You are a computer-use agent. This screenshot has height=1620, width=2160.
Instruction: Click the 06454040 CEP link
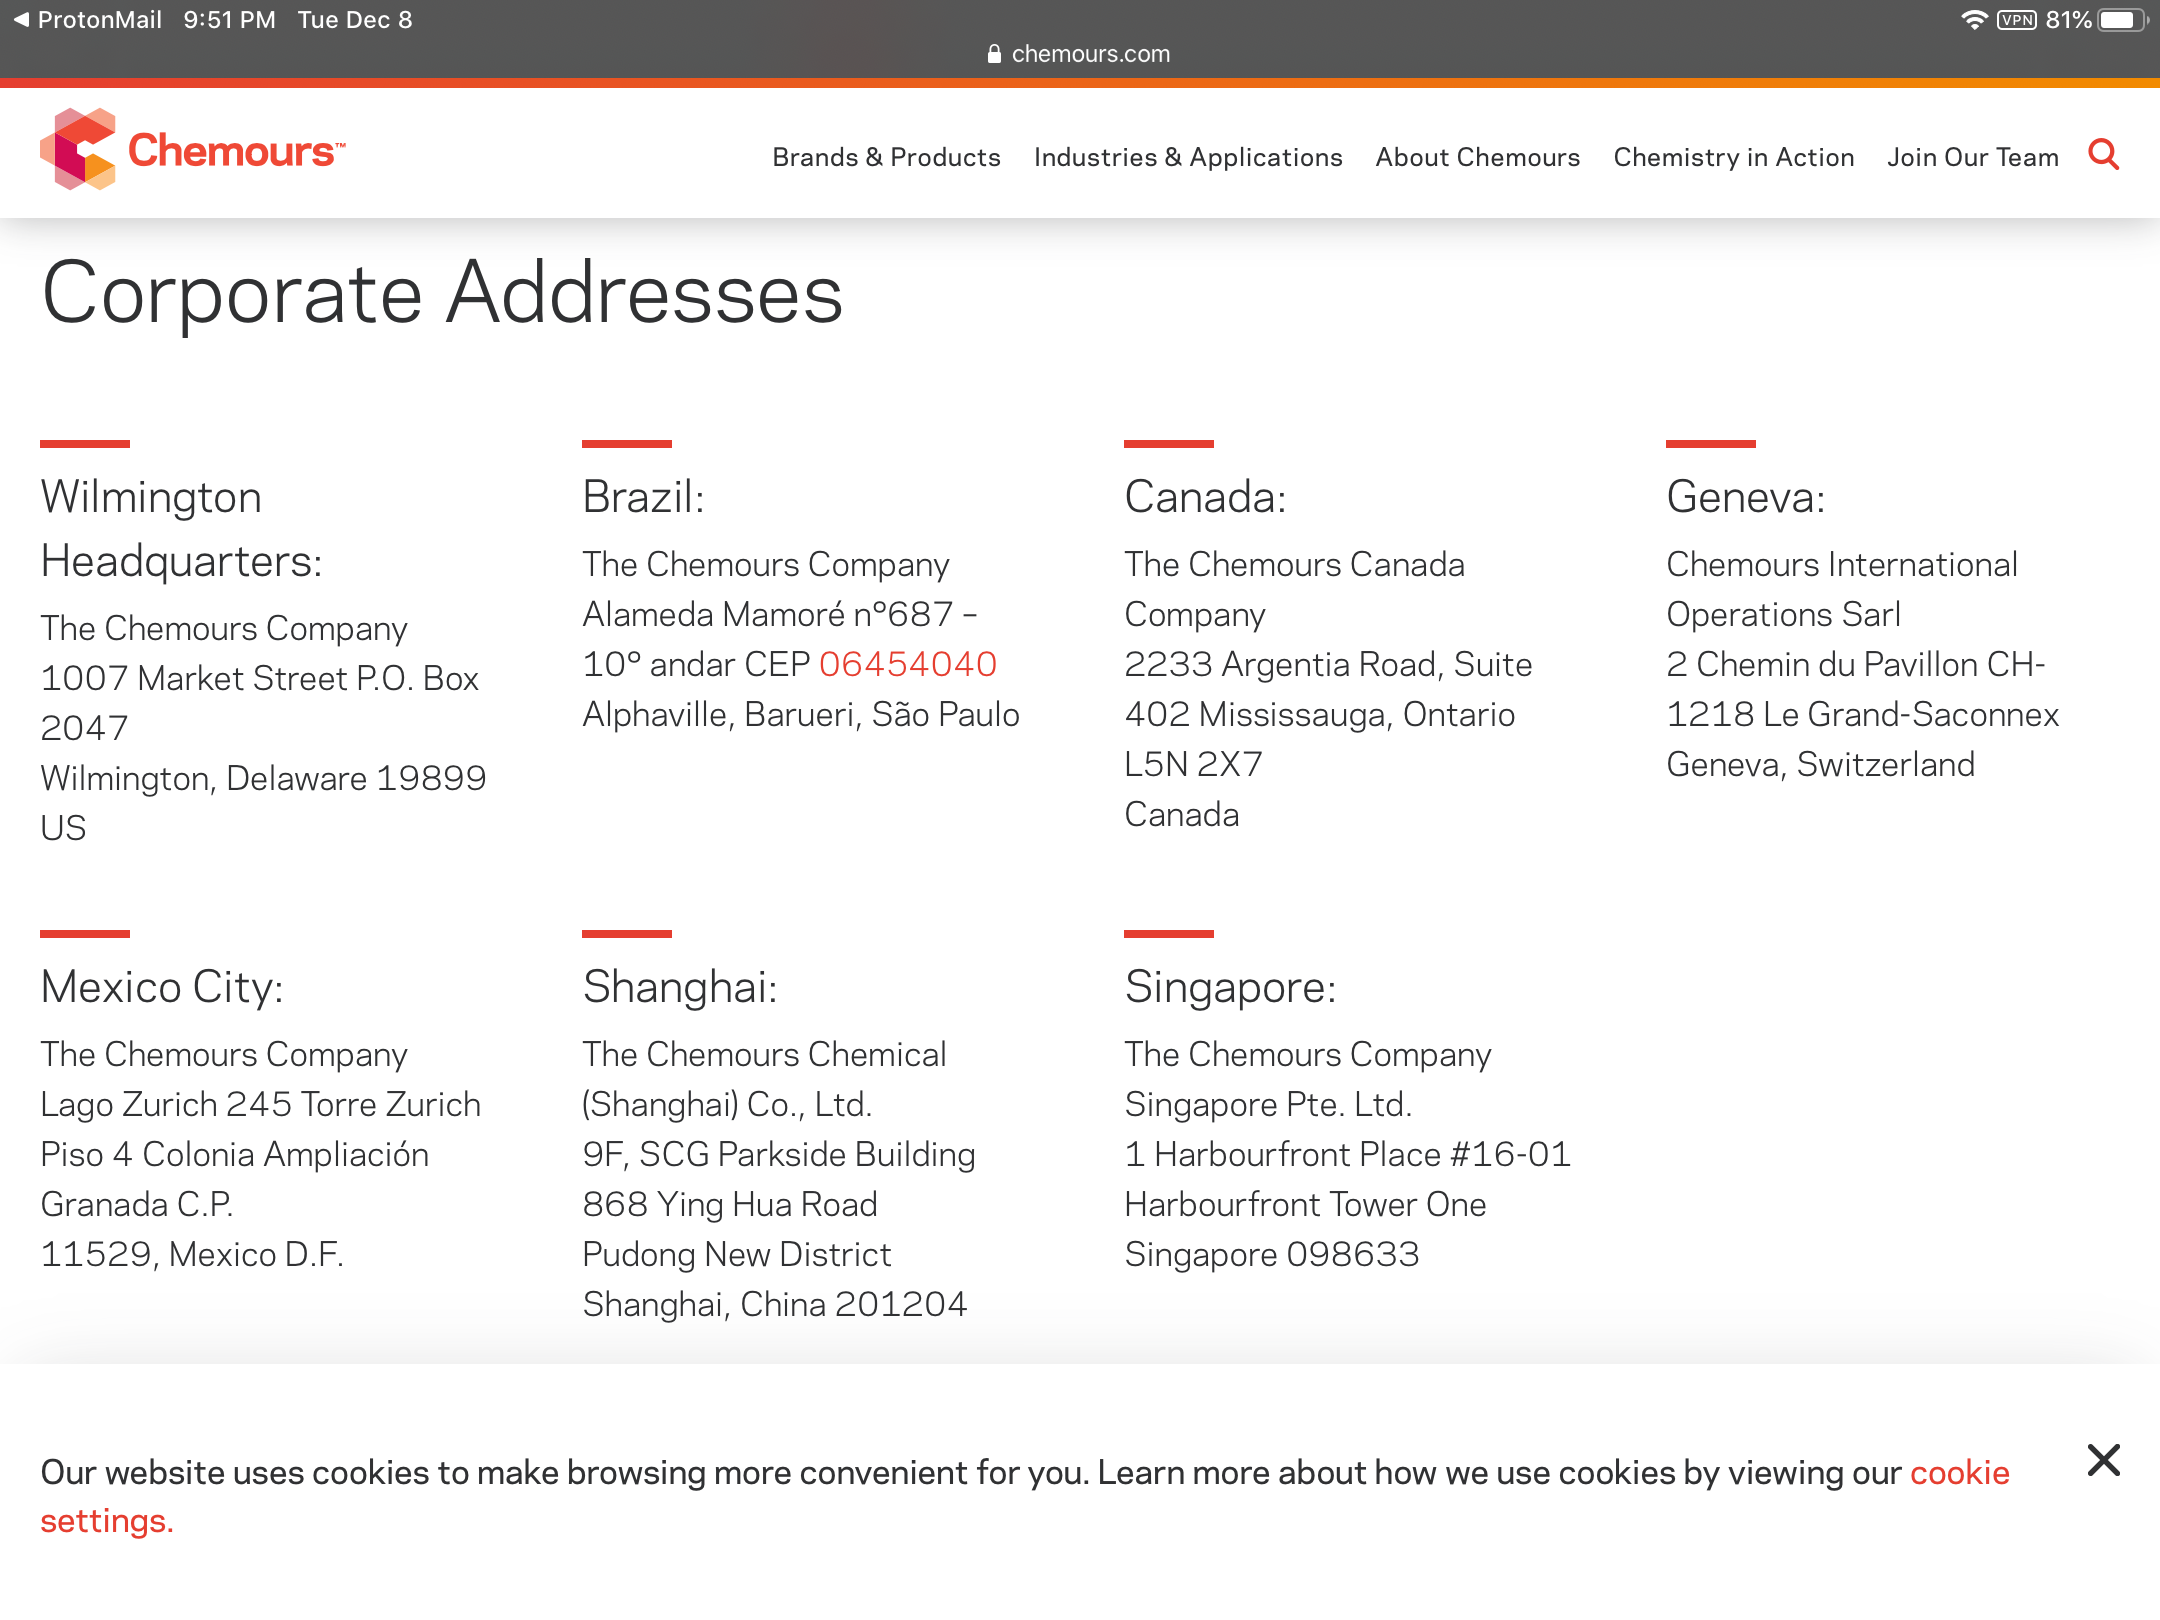pos(908,664)
